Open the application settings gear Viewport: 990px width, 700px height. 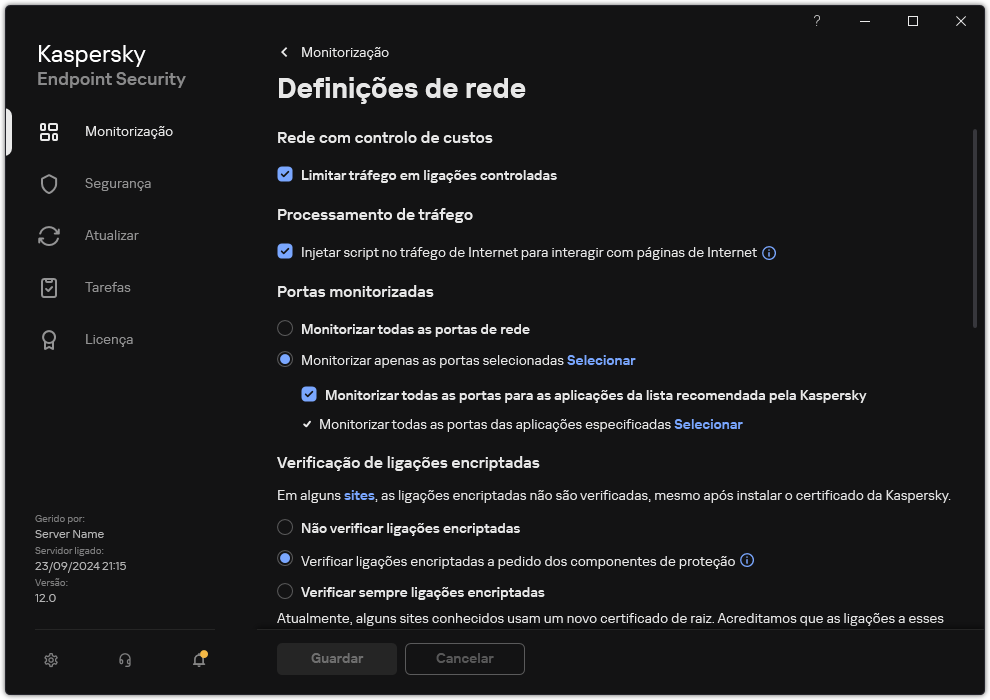click(50, 660)
